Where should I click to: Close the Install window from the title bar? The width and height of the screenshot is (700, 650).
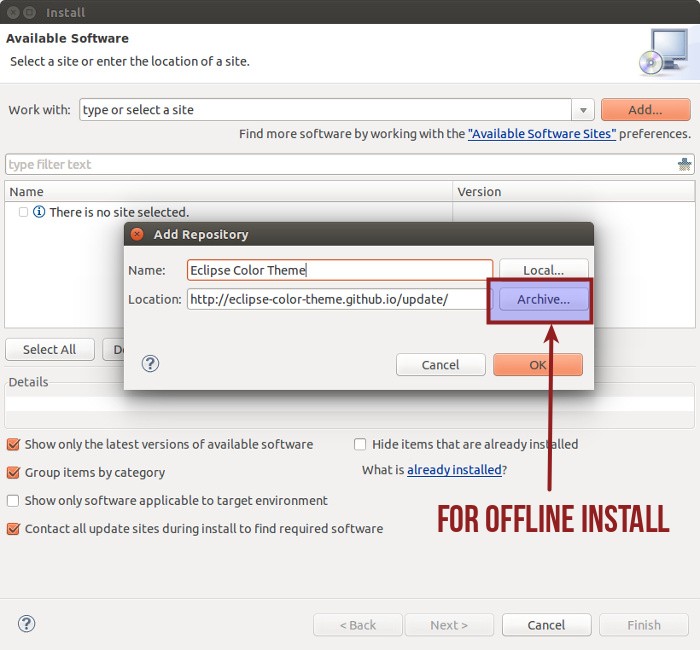[13, 12]
